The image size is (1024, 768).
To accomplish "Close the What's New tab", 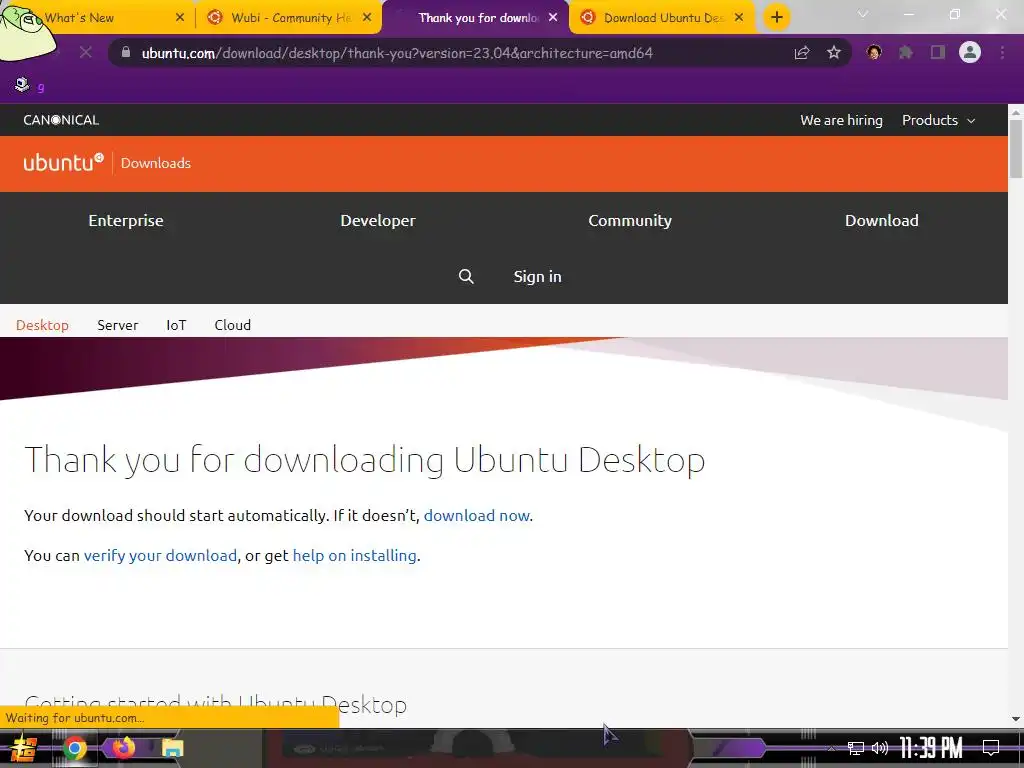I will tap(180, 18).
